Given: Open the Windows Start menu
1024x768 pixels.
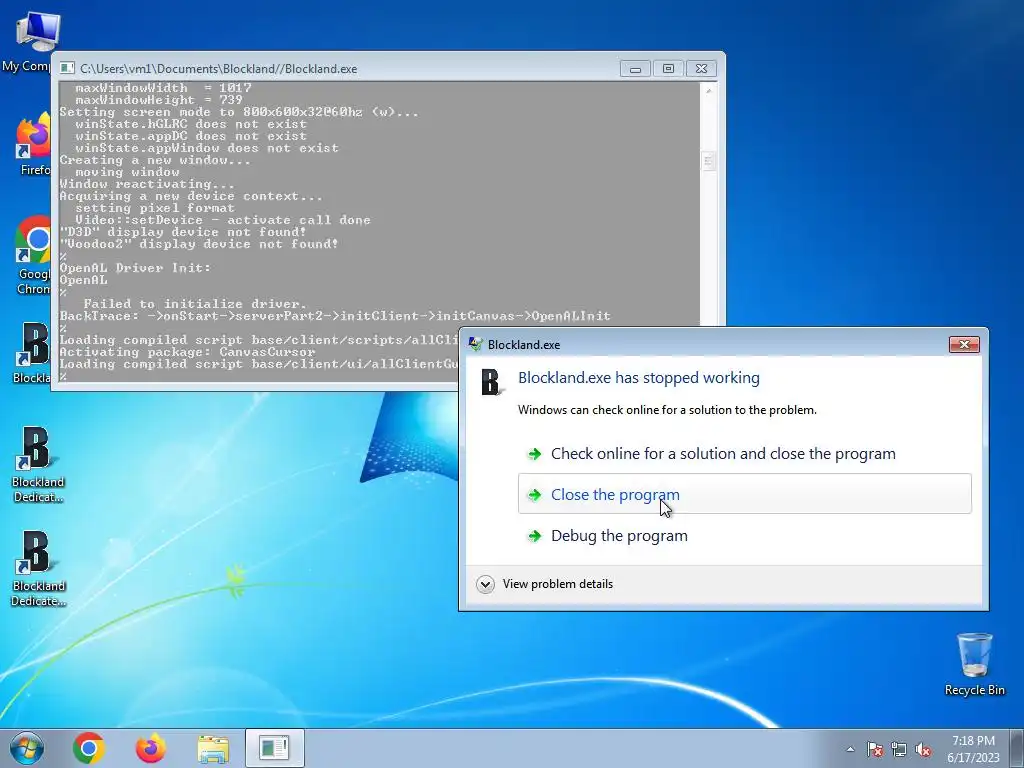Looking at the screenshot, I should click(x=27, y=748).
